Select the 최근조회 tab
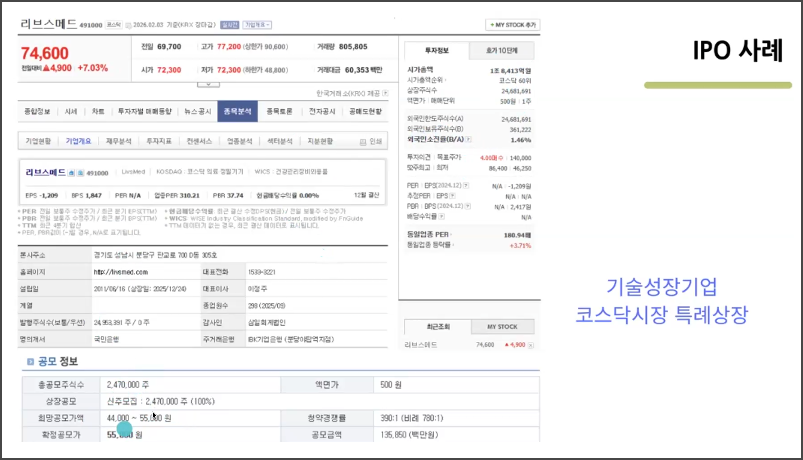 (x=438, y=327)
